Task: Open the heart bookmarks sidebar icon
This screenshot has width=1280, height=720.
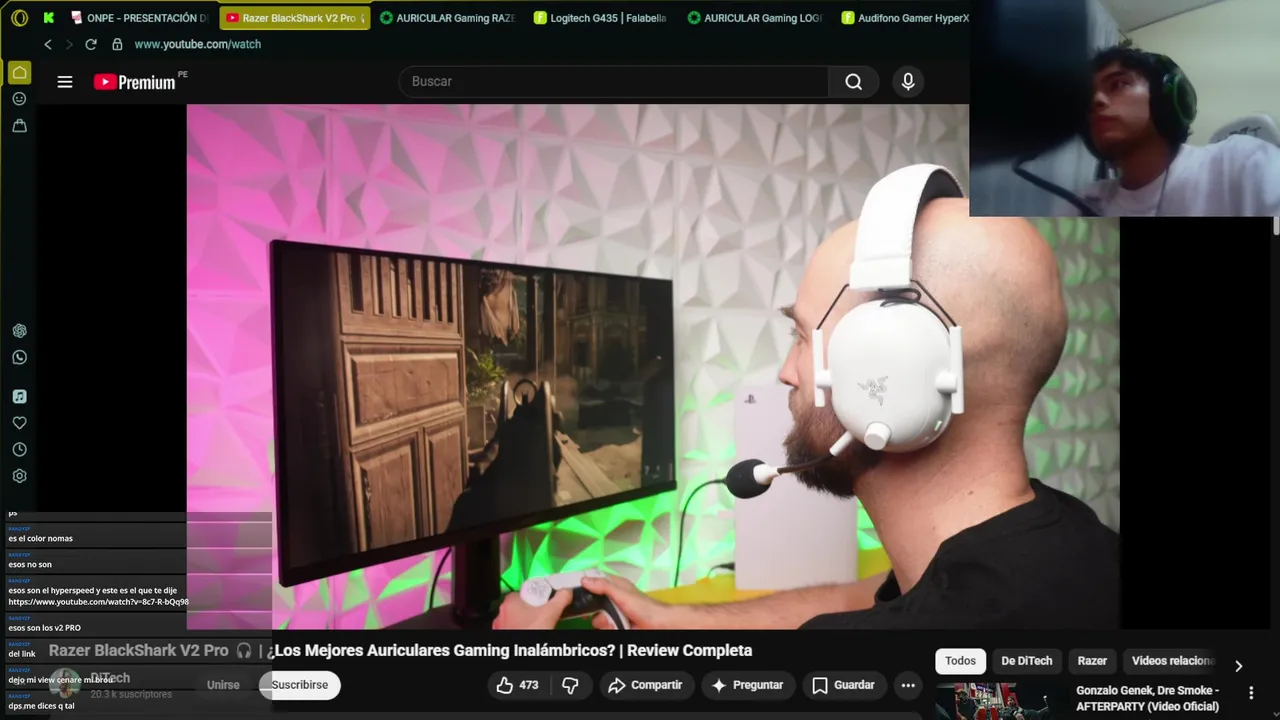Action: [x=19, y=423]
